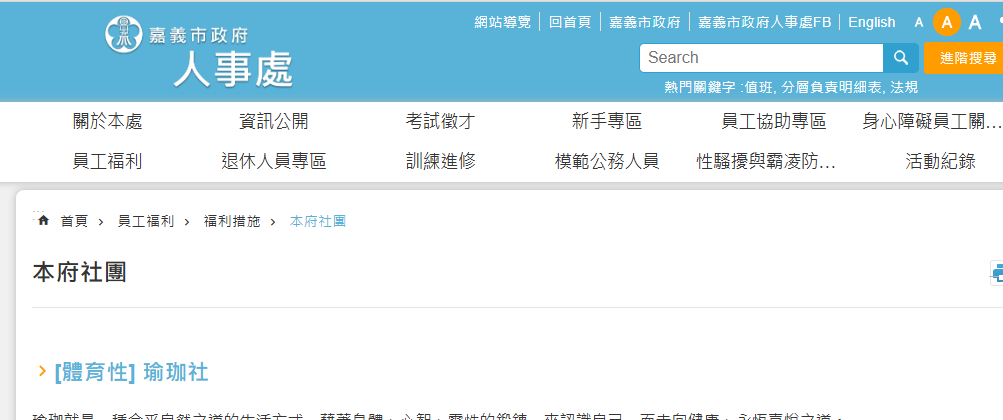
Task: Select the small font size A
Action: pos(919,22)
